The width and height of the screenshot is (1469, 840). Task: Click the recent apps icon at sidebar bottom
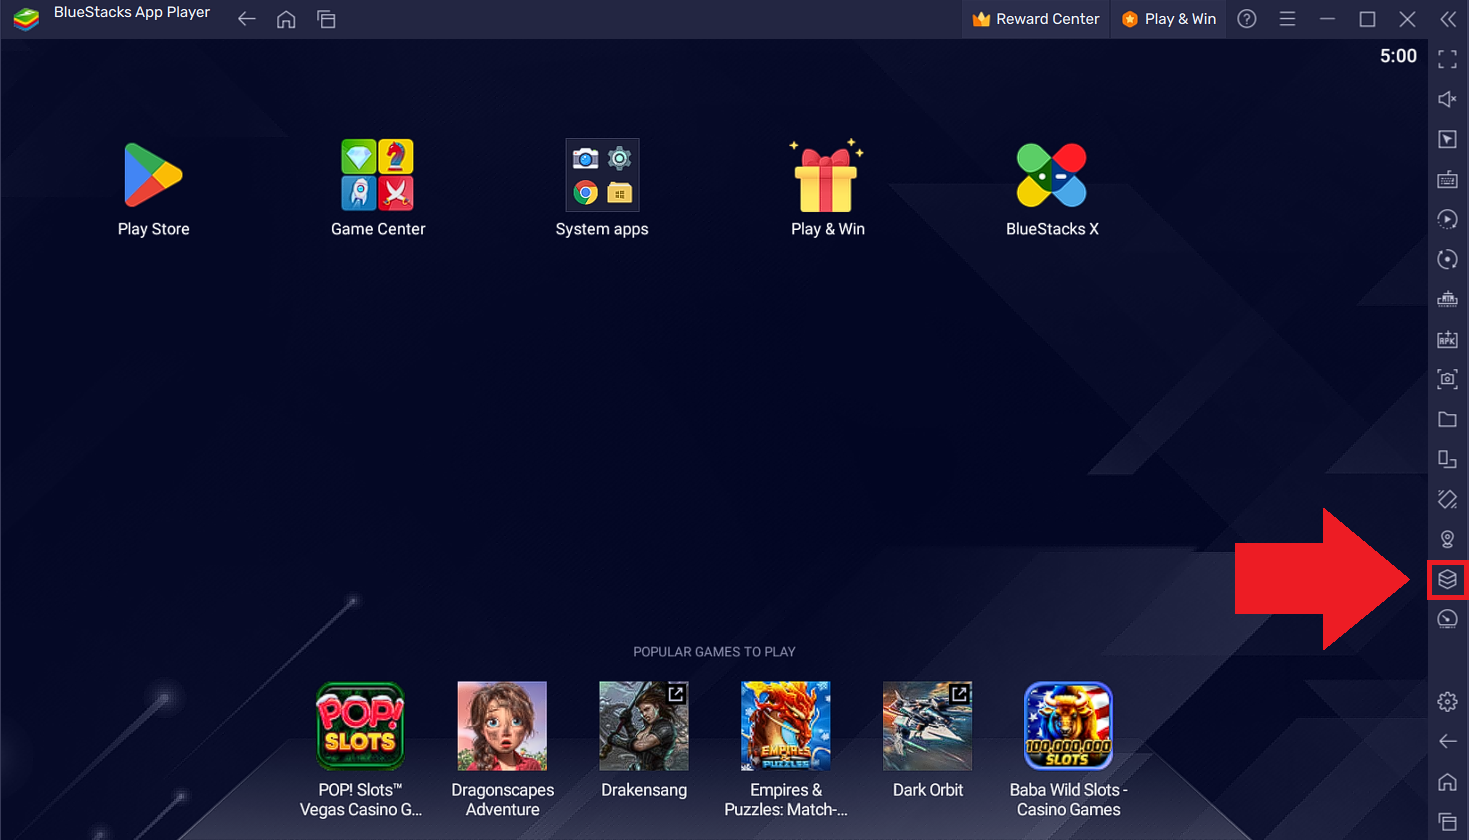[x=1447, y=821]
